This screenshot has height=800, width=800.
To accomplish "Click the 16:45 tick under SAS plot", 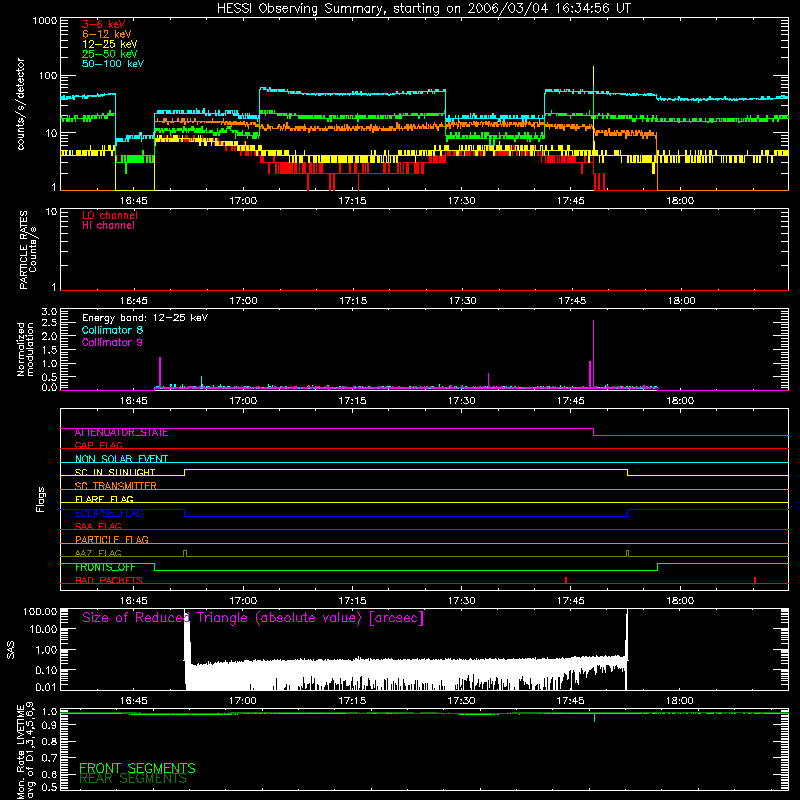I will pos(134,701).
